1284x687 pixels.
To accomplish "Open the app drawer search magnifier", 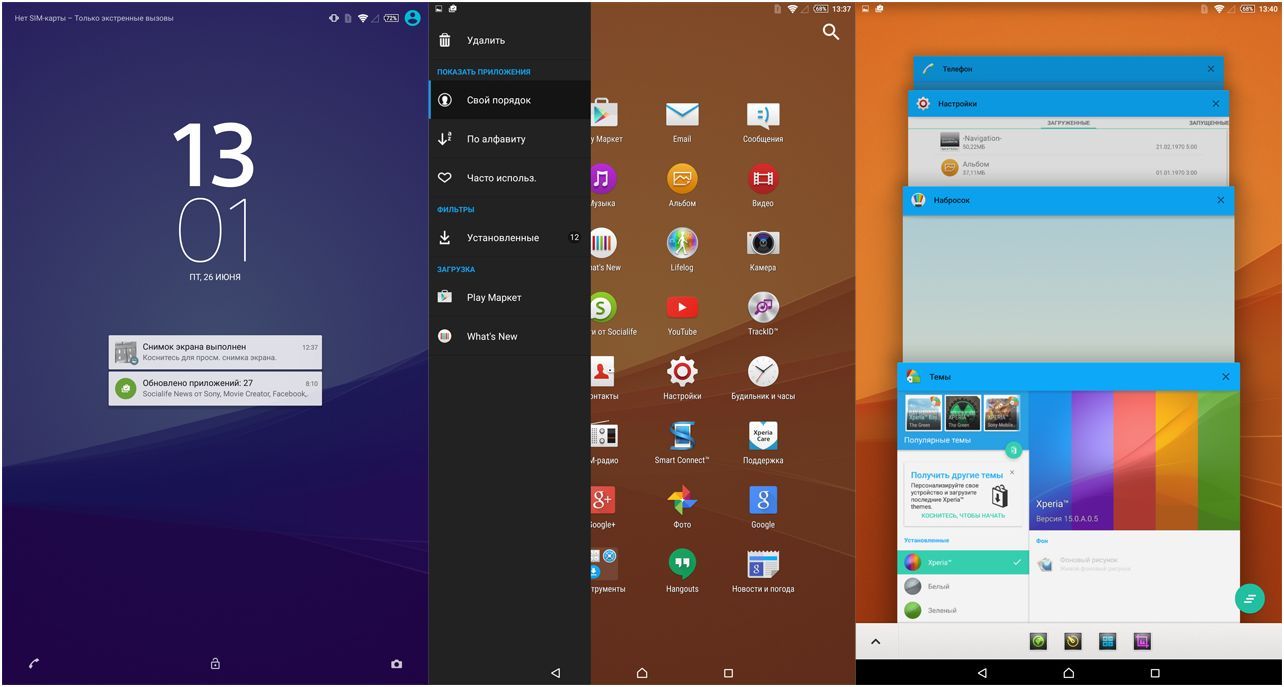I will [830, 32].
